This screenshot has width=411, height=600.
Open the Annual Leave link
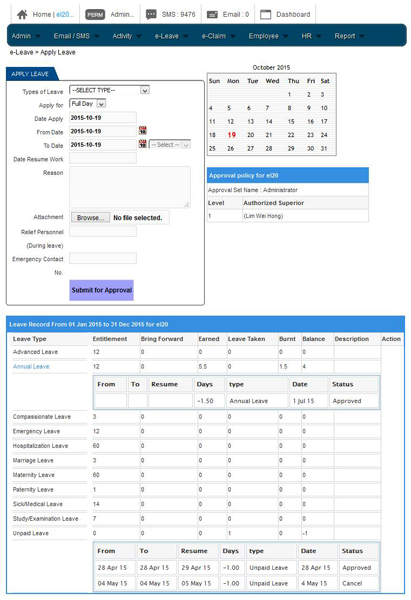[31, 367]
